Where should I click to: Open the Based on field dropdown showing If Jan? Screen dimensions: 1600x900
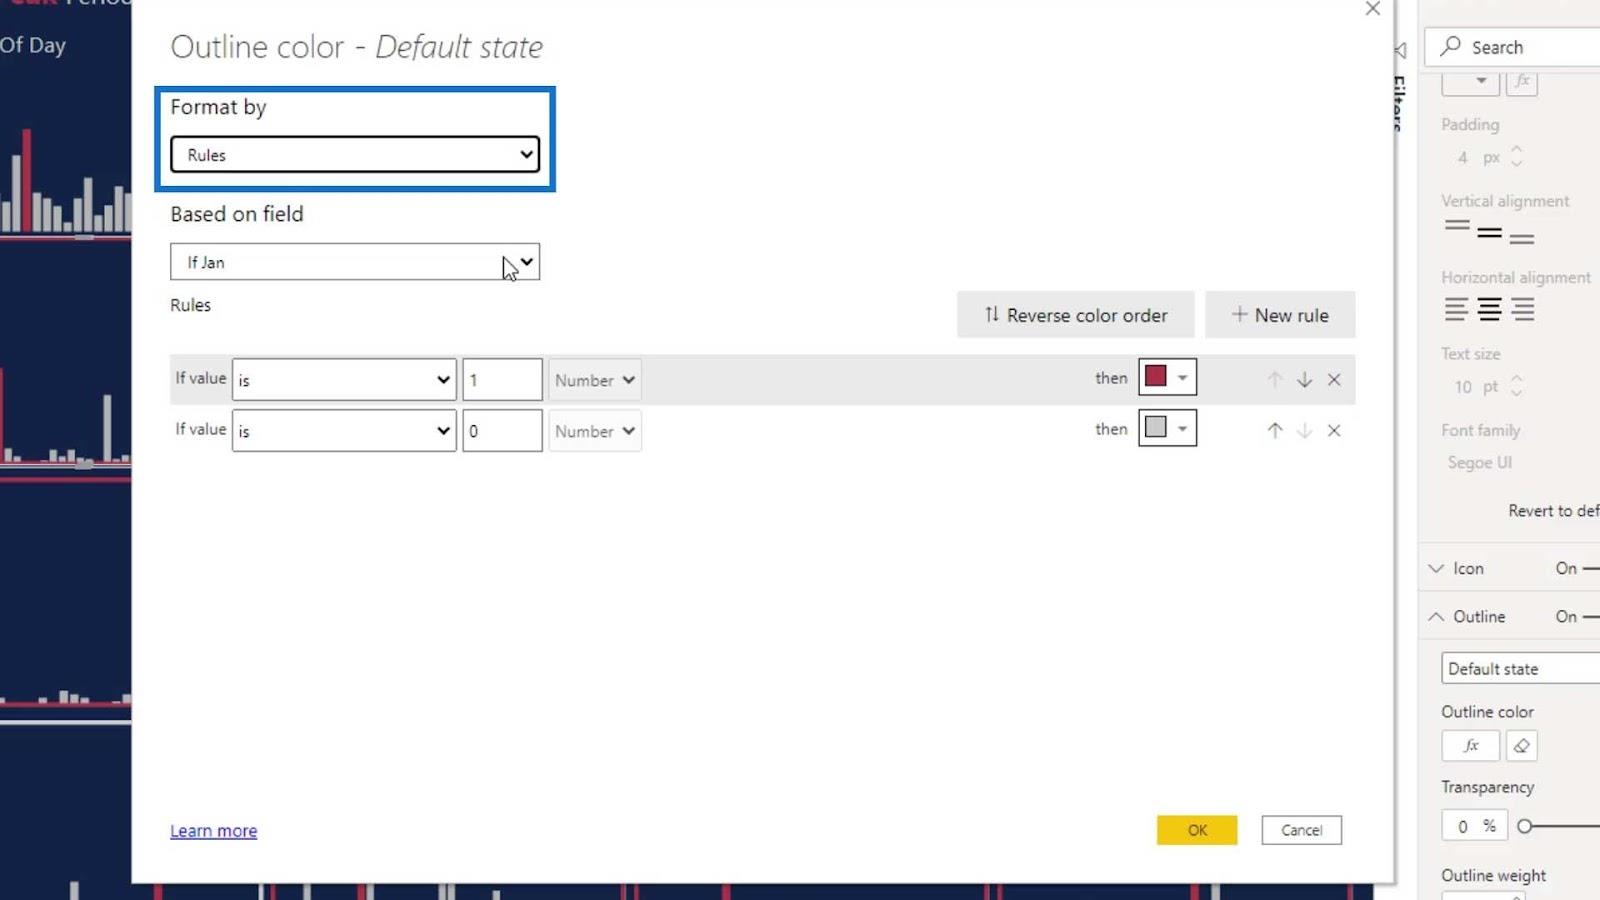pos(355,262)
